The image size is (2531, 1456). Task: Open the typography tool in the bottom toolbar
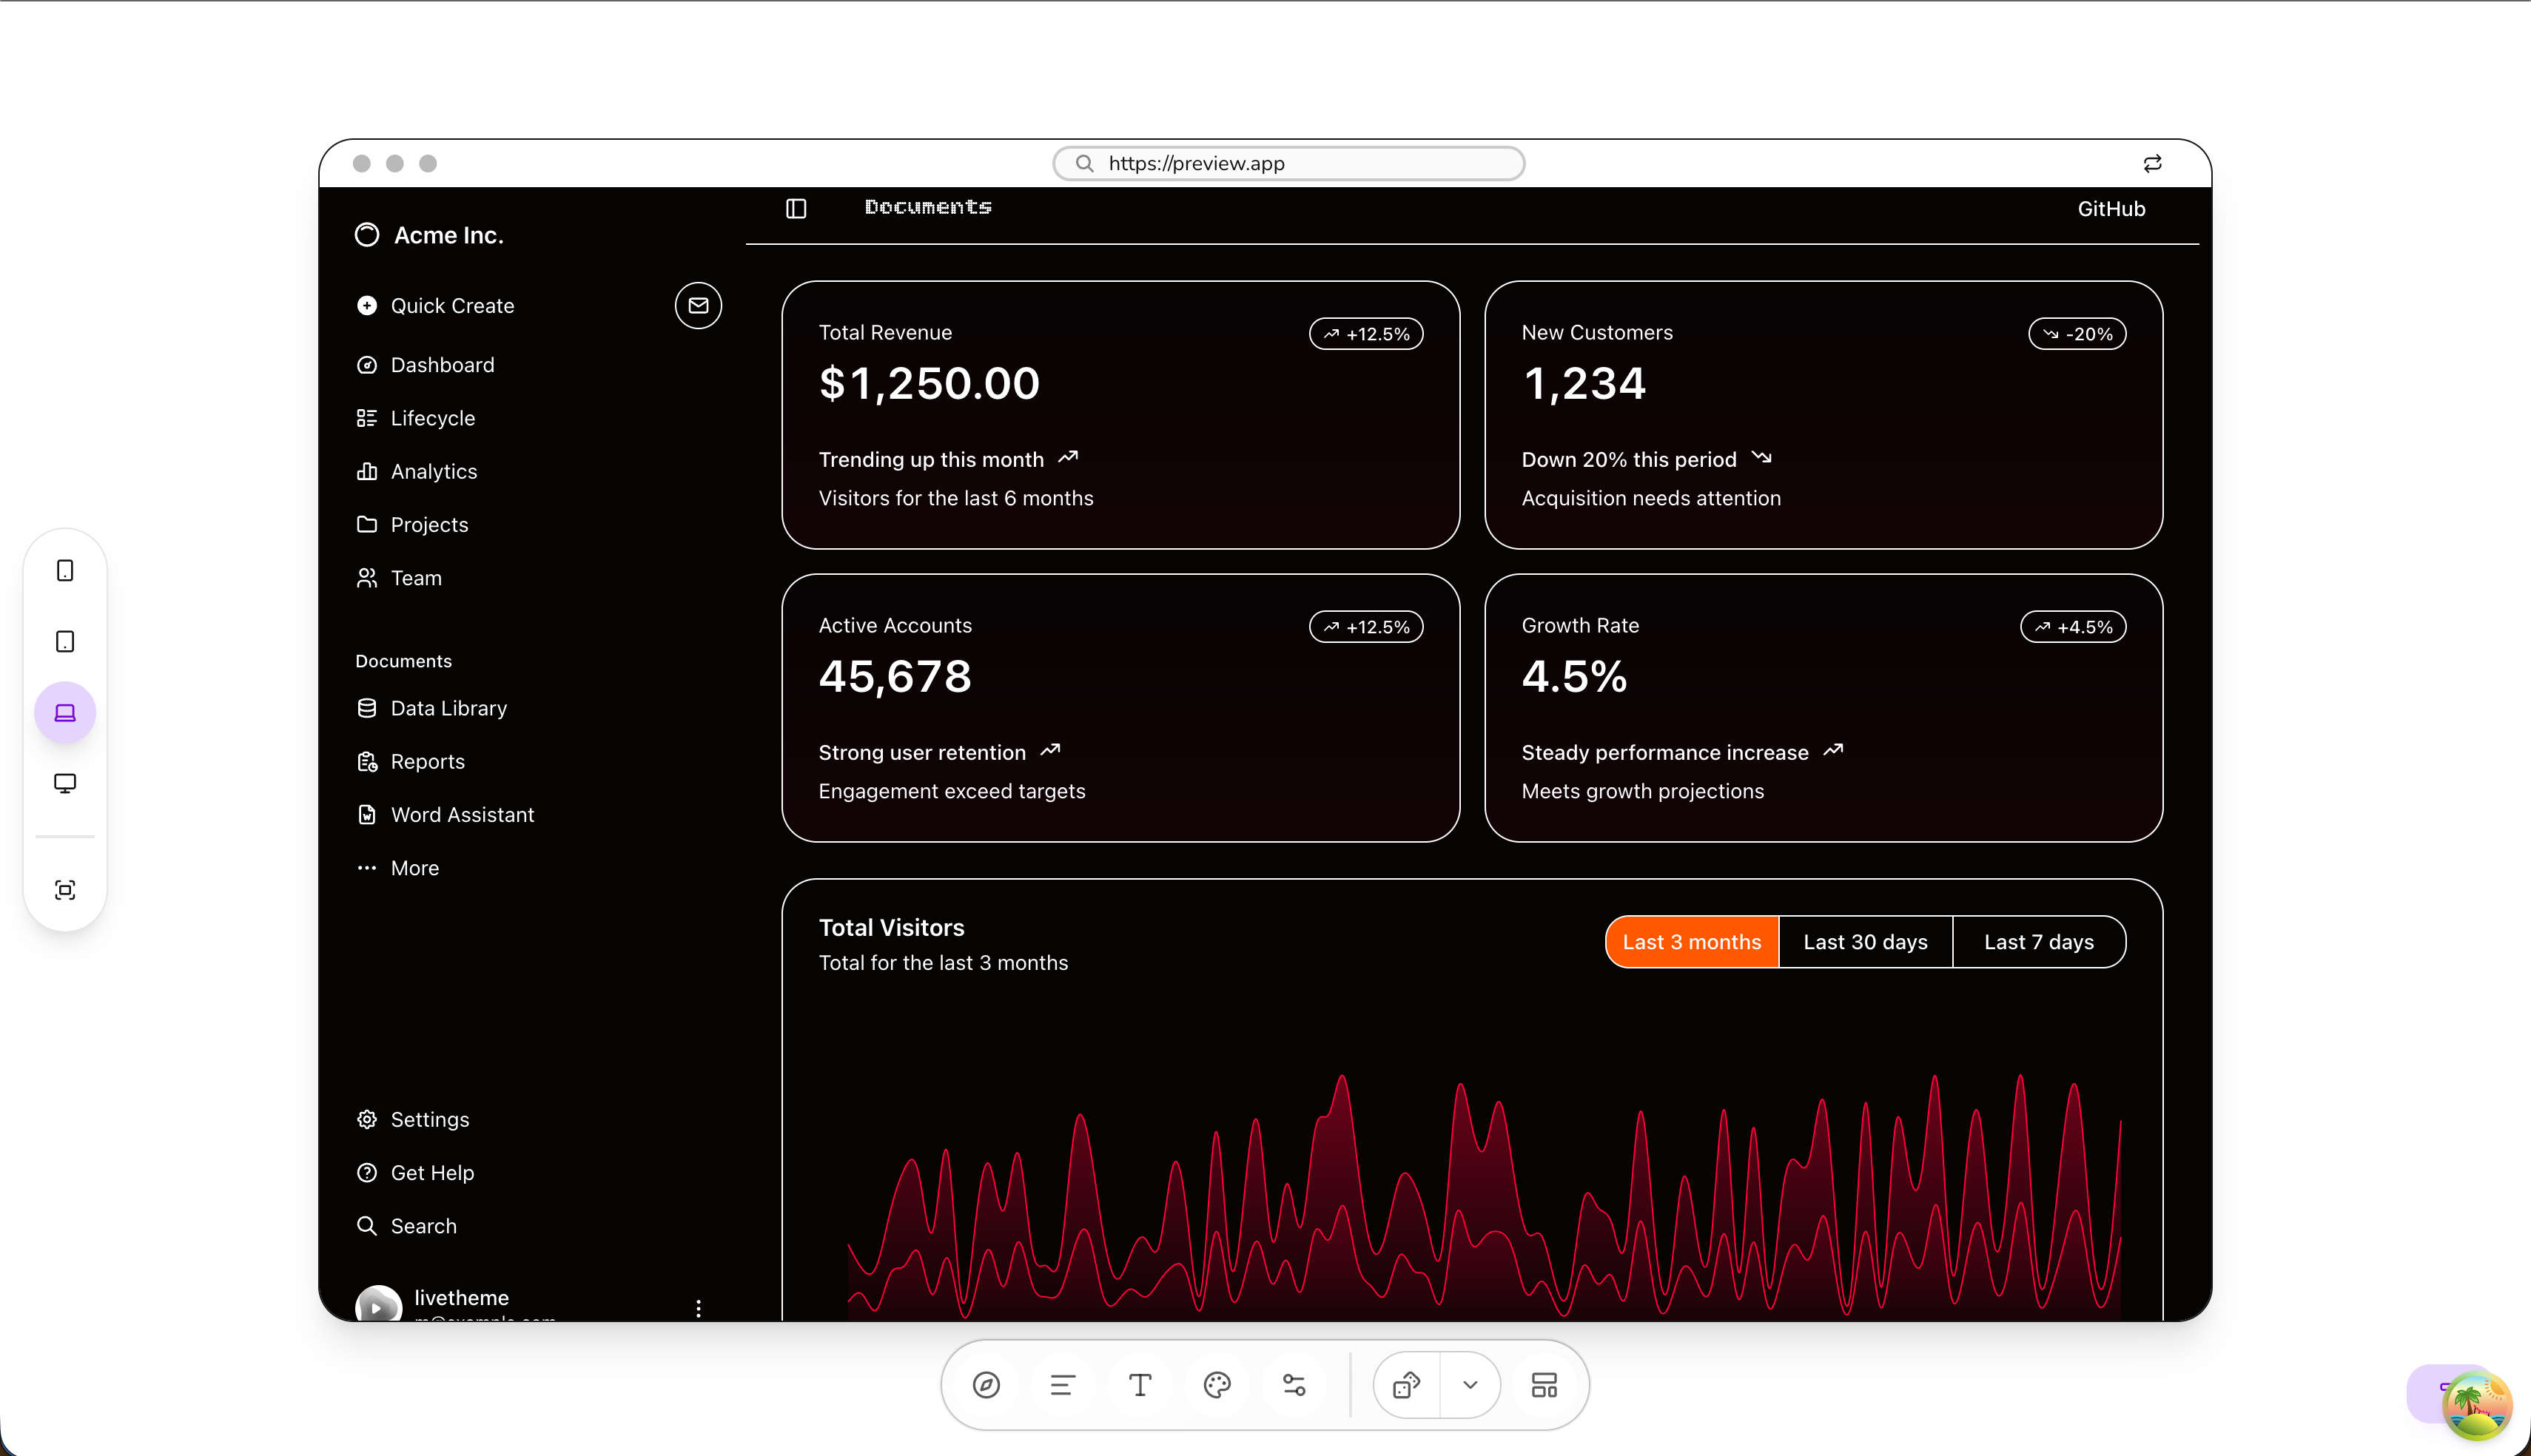(1140, 1385)
